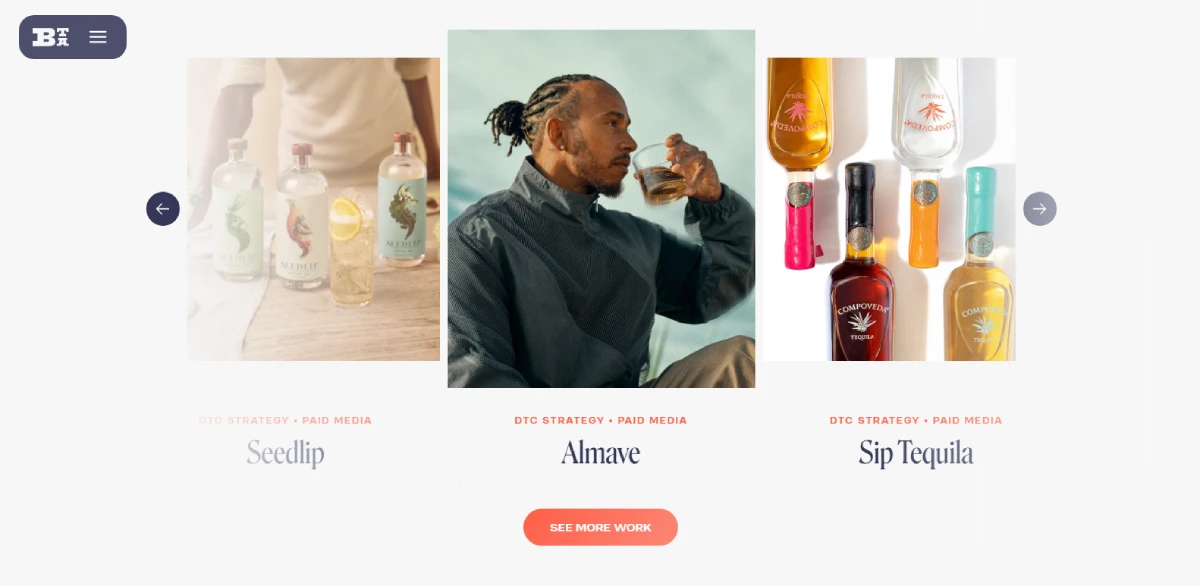Screen dimensions: 1200x586
Task: Click the Seedlip project title
Action: point(286,453)
